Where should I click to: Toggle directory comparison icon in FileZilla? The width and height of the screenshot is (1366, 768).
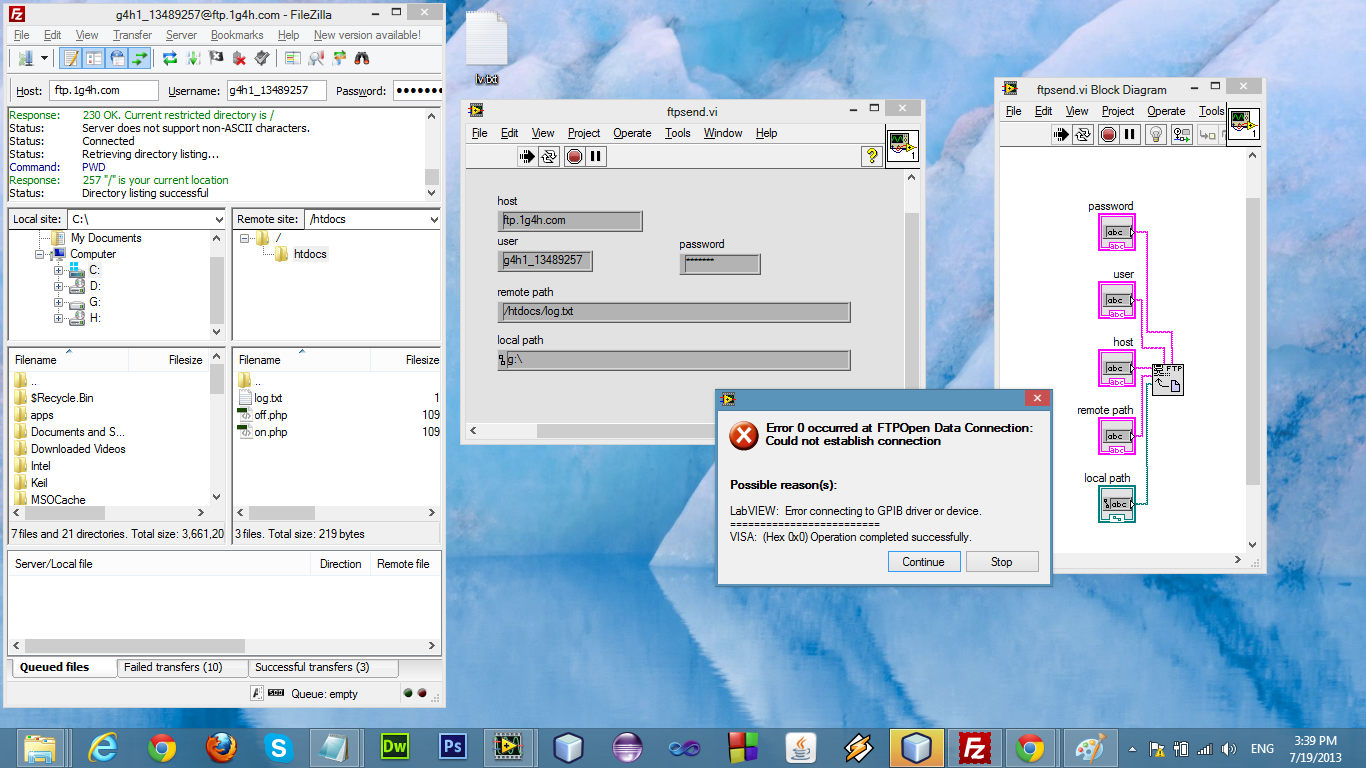pos(316,58)
